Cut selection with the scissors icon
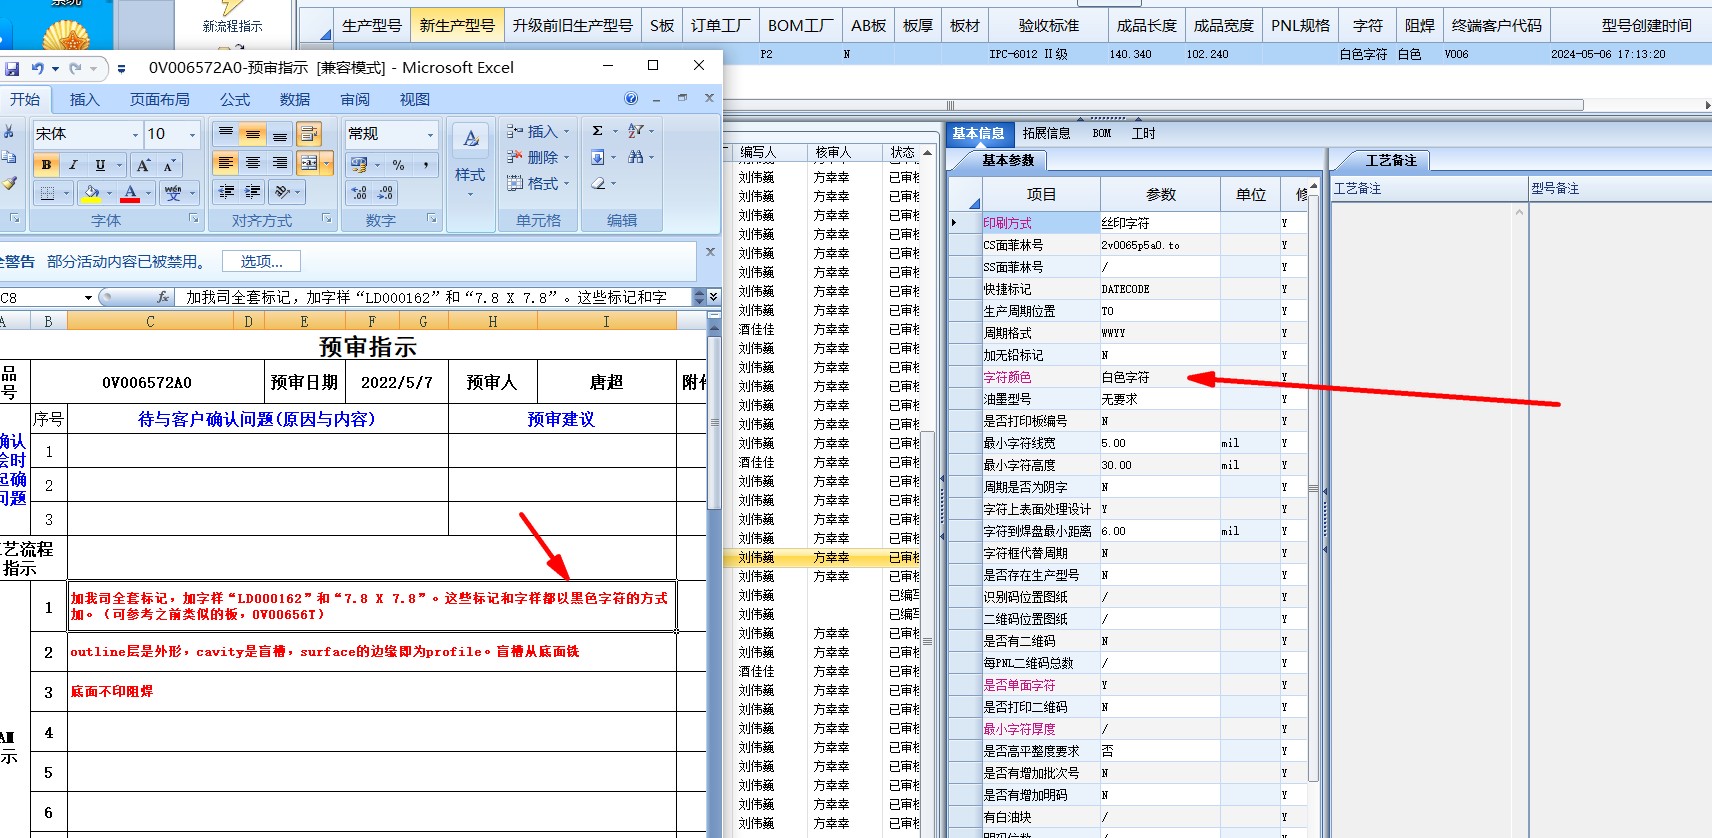1712x838 pixels. pyautogui.click(x=9, y=132)
